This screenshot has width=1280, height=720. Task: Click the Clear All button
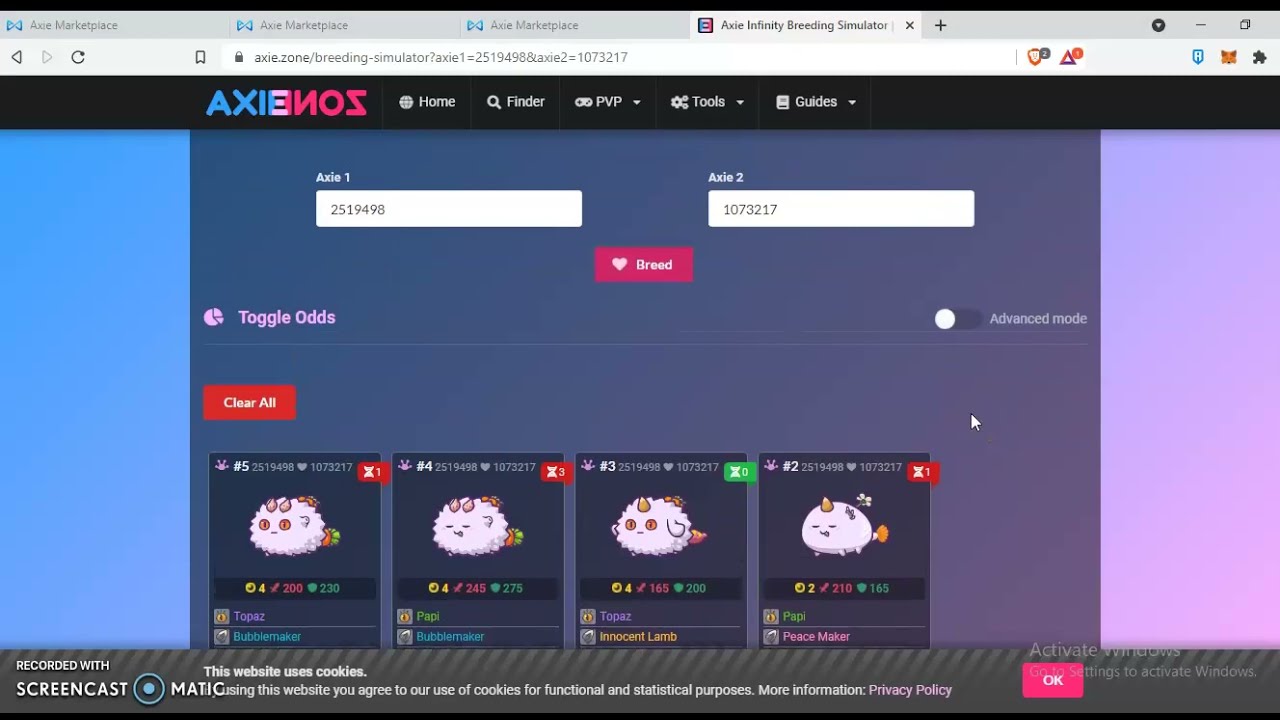[x=249, y=402]
